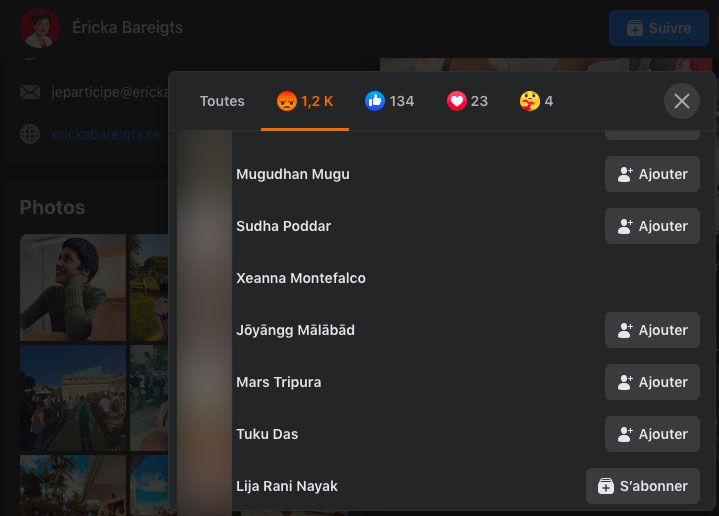The image size is (719, 516).
Task: Click Ajouter beside Jōyāngg Mālābād
Action: 652,330
